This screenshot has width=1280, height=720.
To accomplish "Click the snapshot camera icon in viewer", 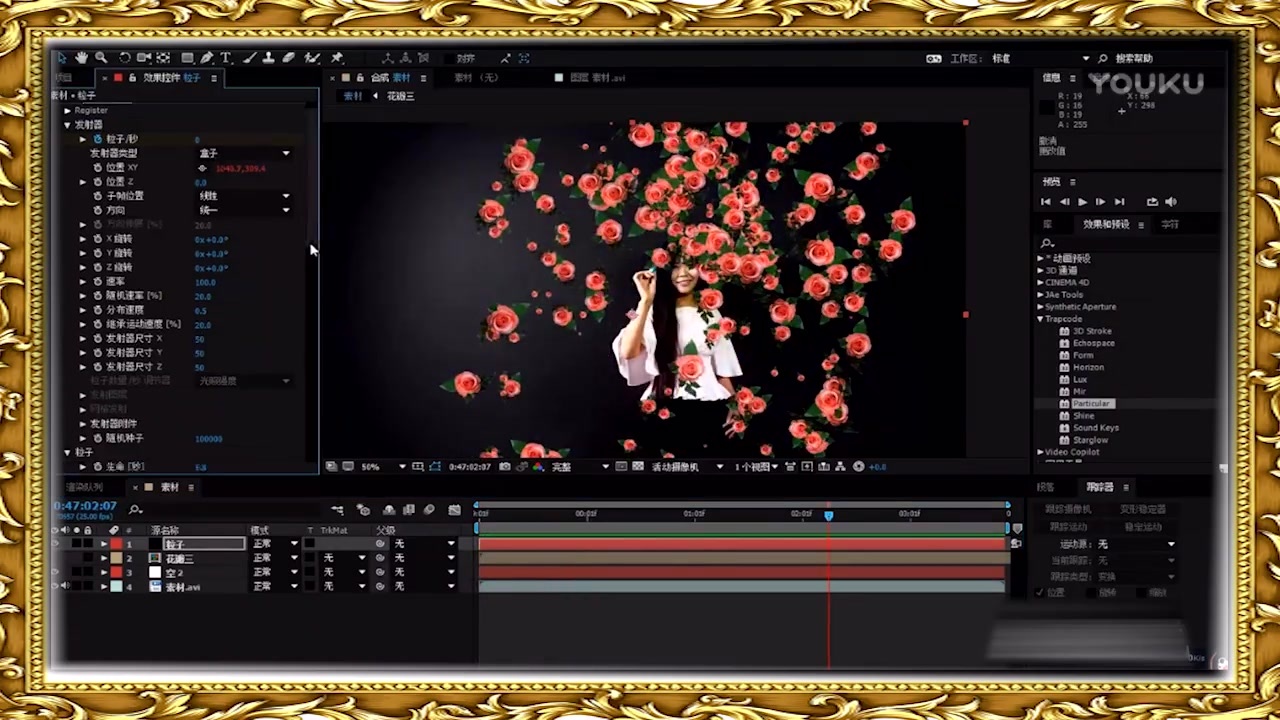I will tap(505, 467).
